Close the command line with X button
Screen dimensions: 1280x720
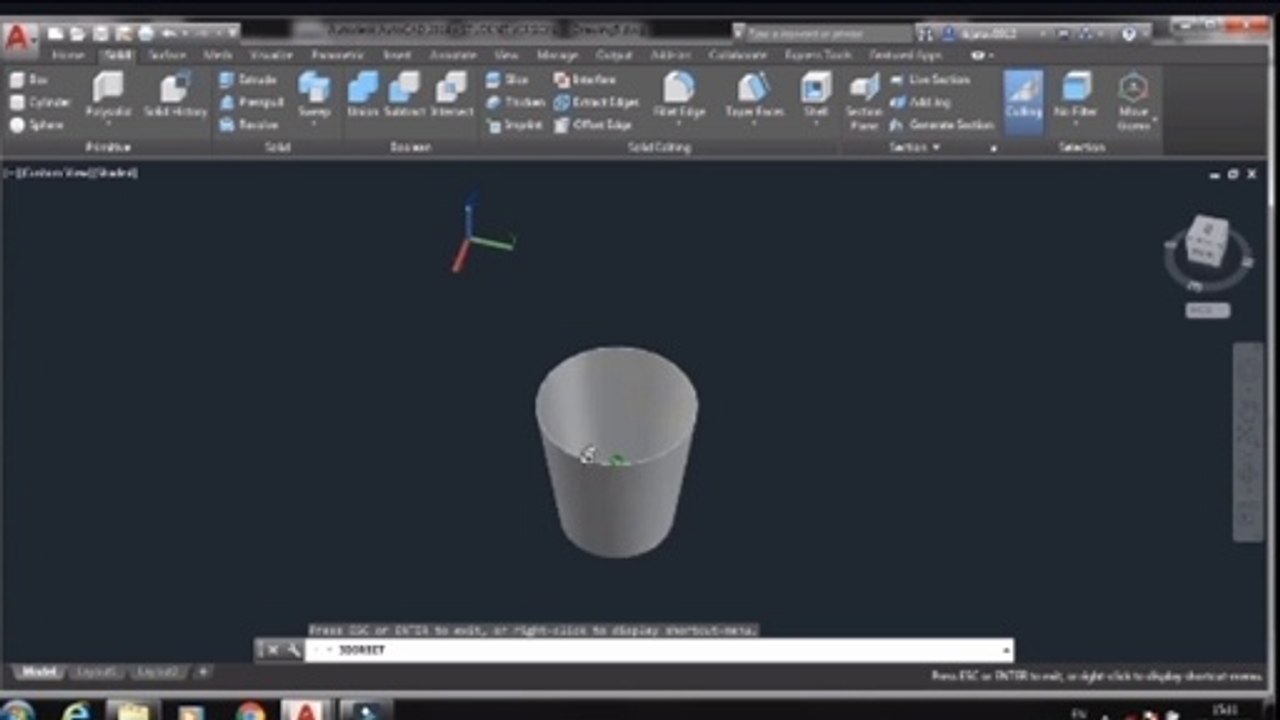(x=270, y=650)
